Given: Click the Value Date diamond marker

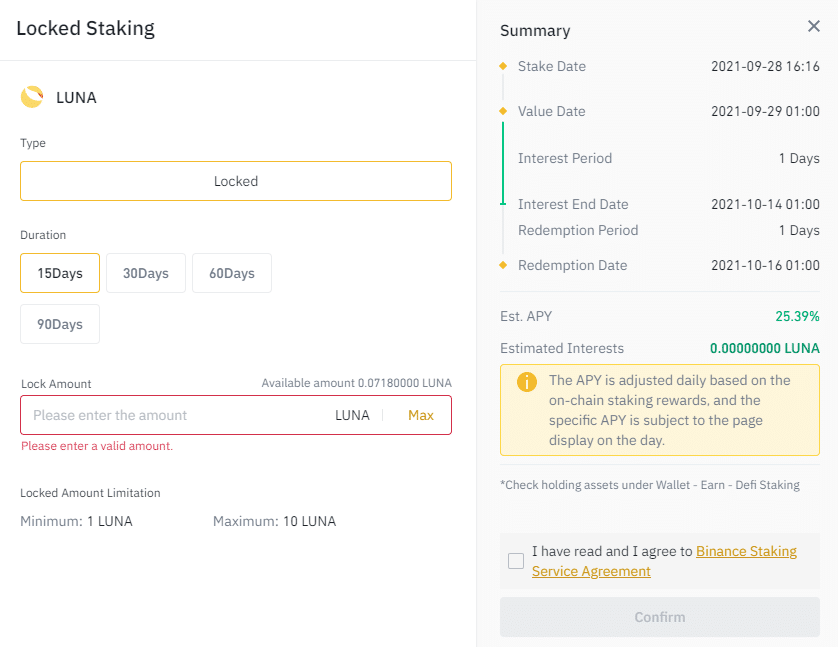Looking at the screenshot, I should pyautogui.click(x=503, y=111).
